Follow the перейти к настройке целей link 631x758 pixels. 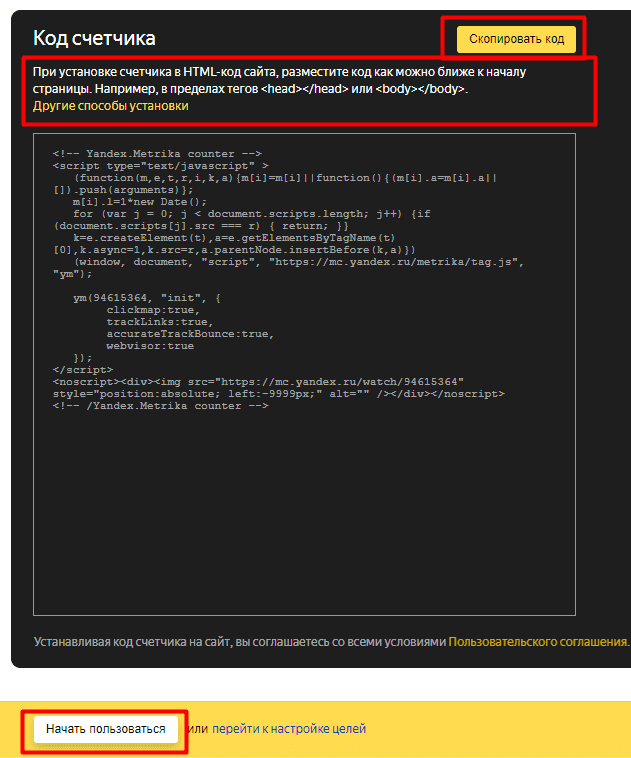point(289,729)
